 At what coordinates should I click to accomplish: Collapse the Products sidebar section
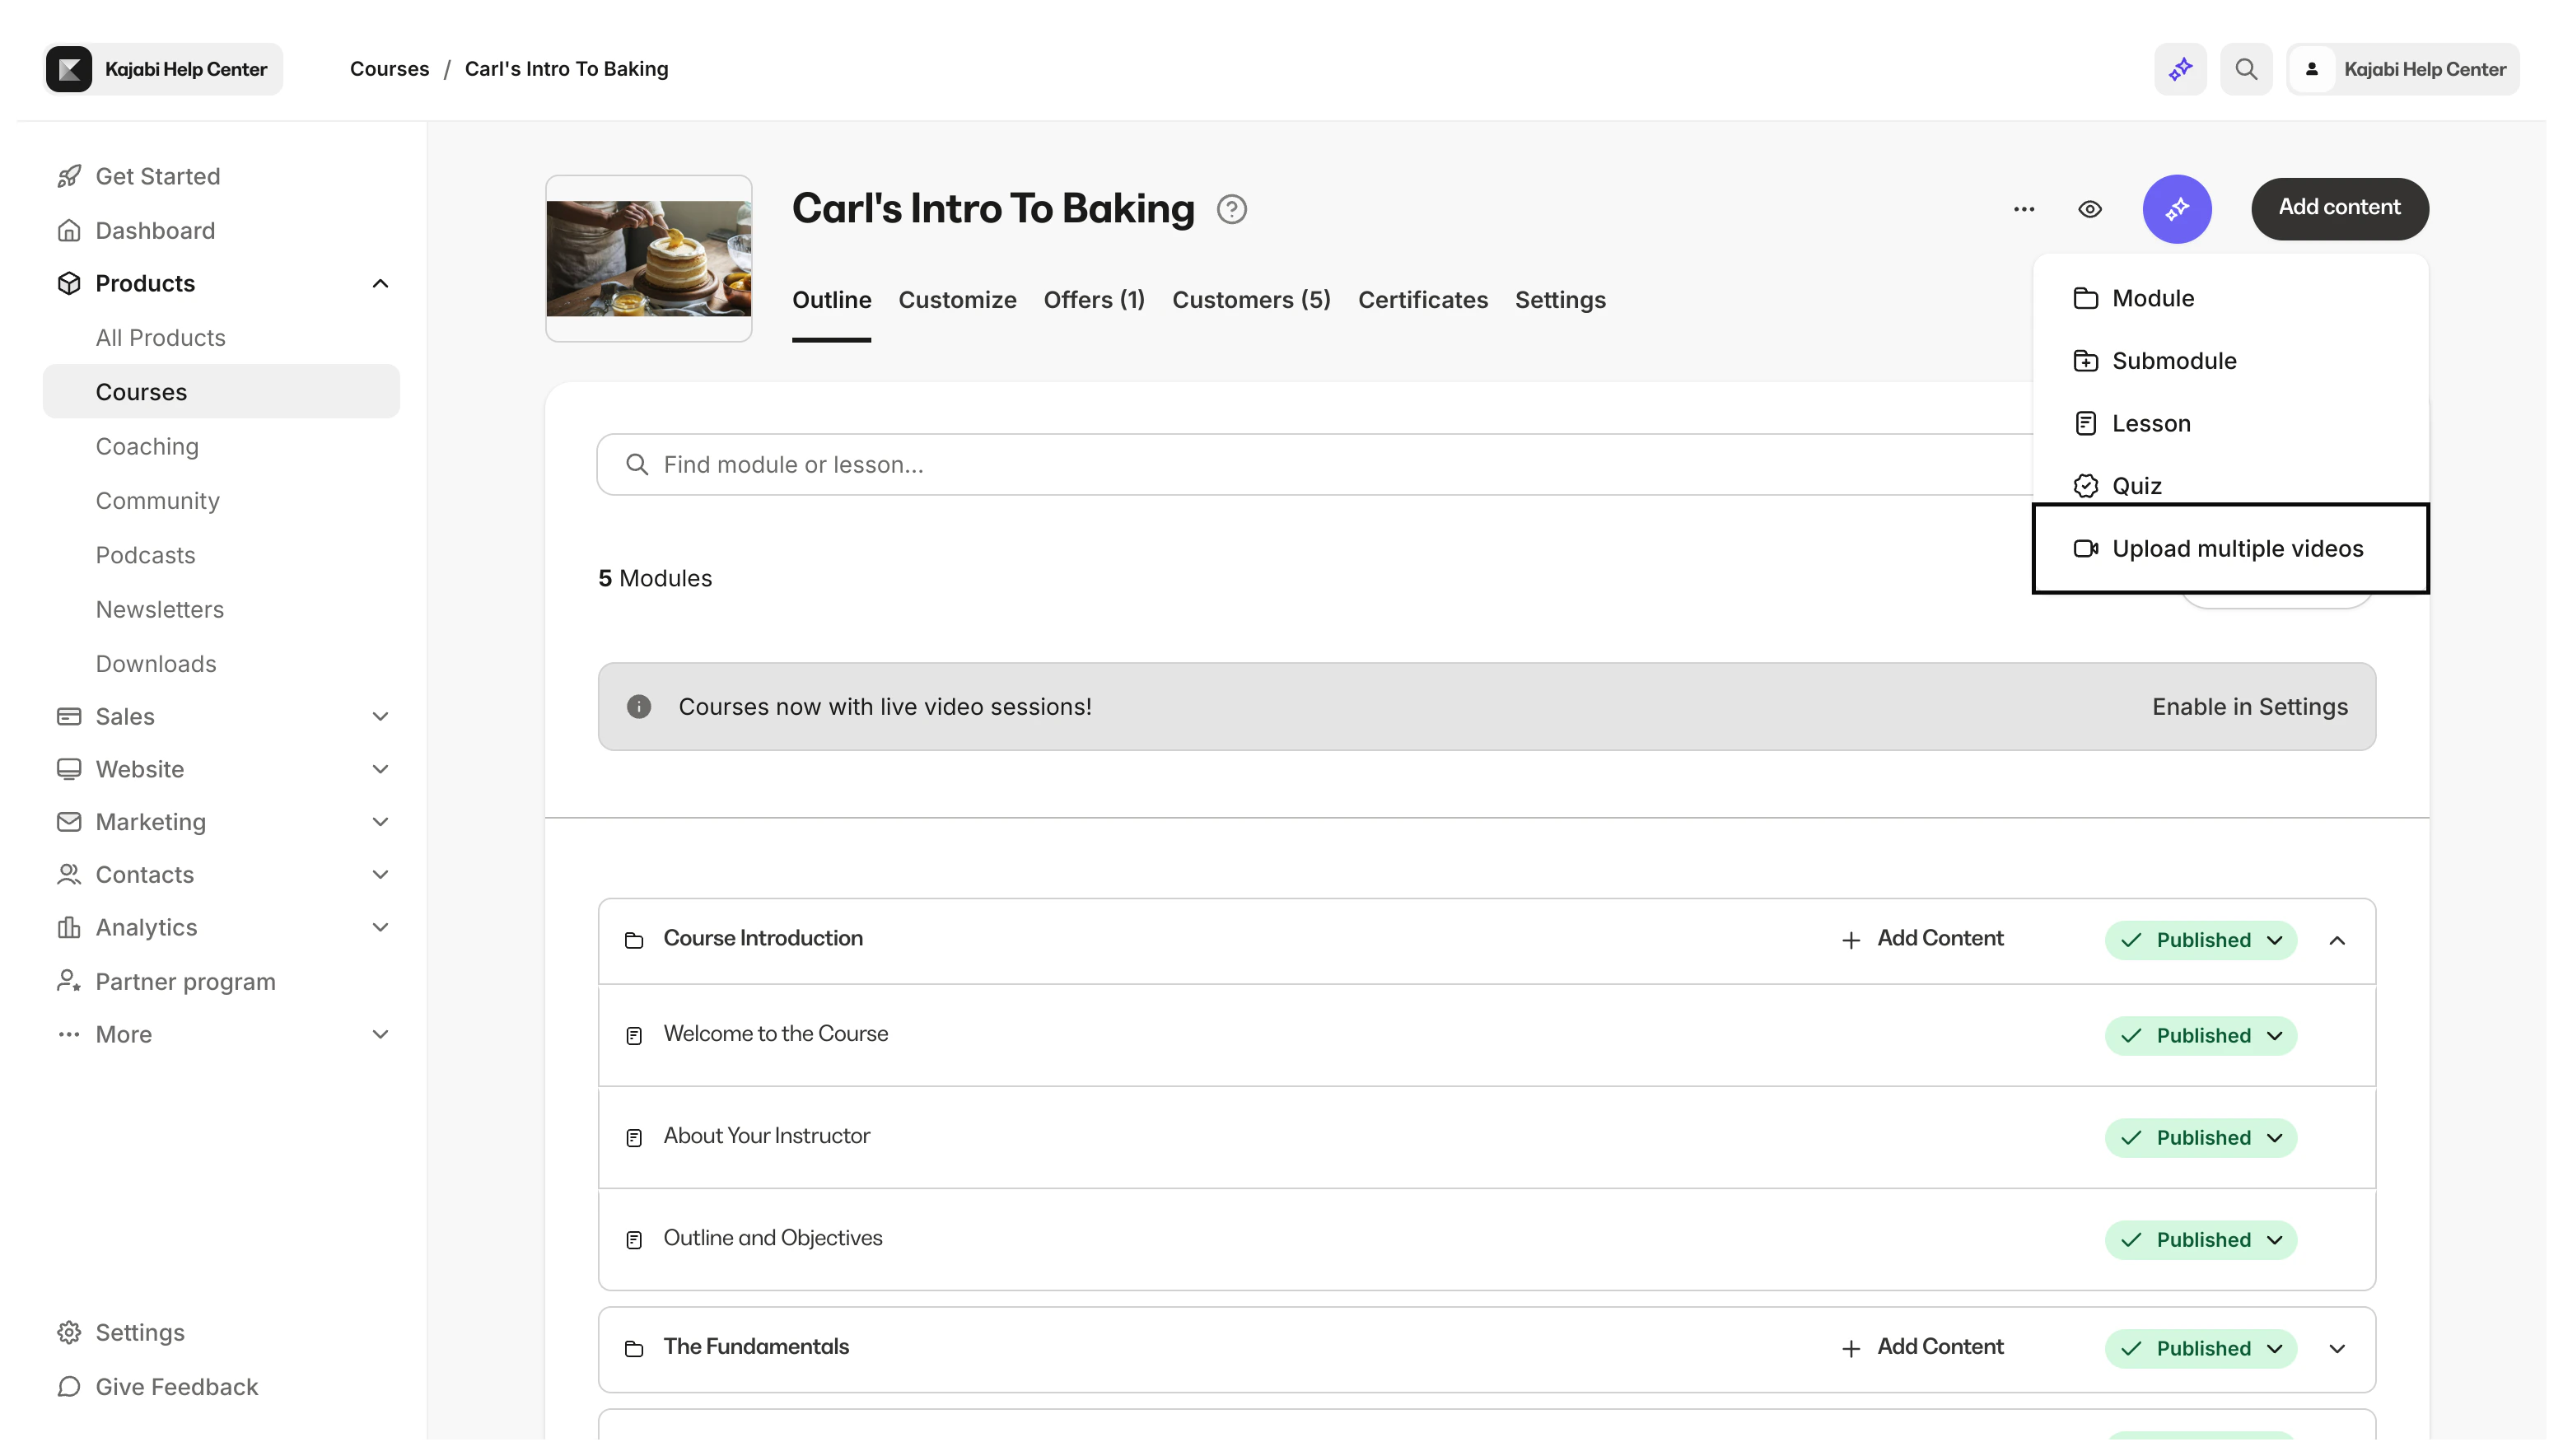pos(380,283)
